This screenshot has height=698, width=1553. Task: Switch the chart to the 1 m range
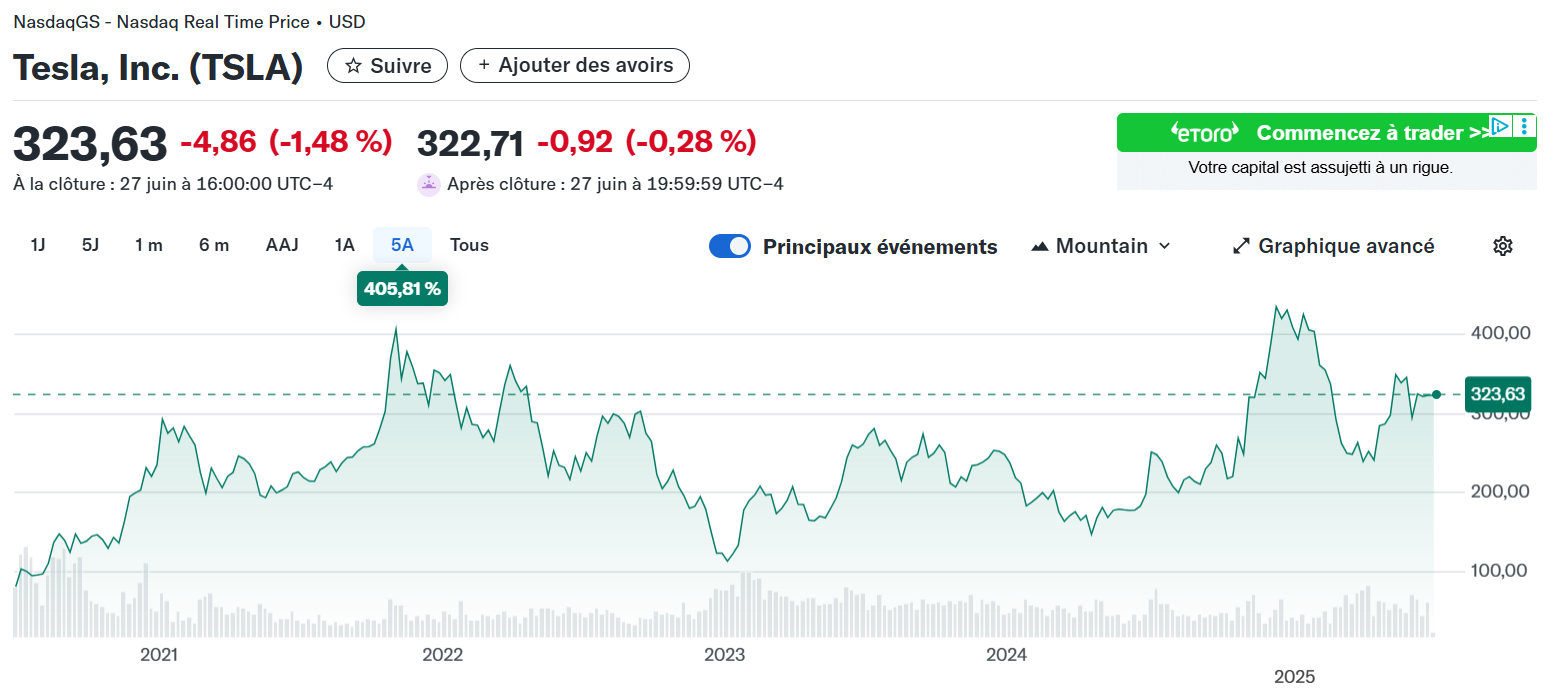(149, 245)
